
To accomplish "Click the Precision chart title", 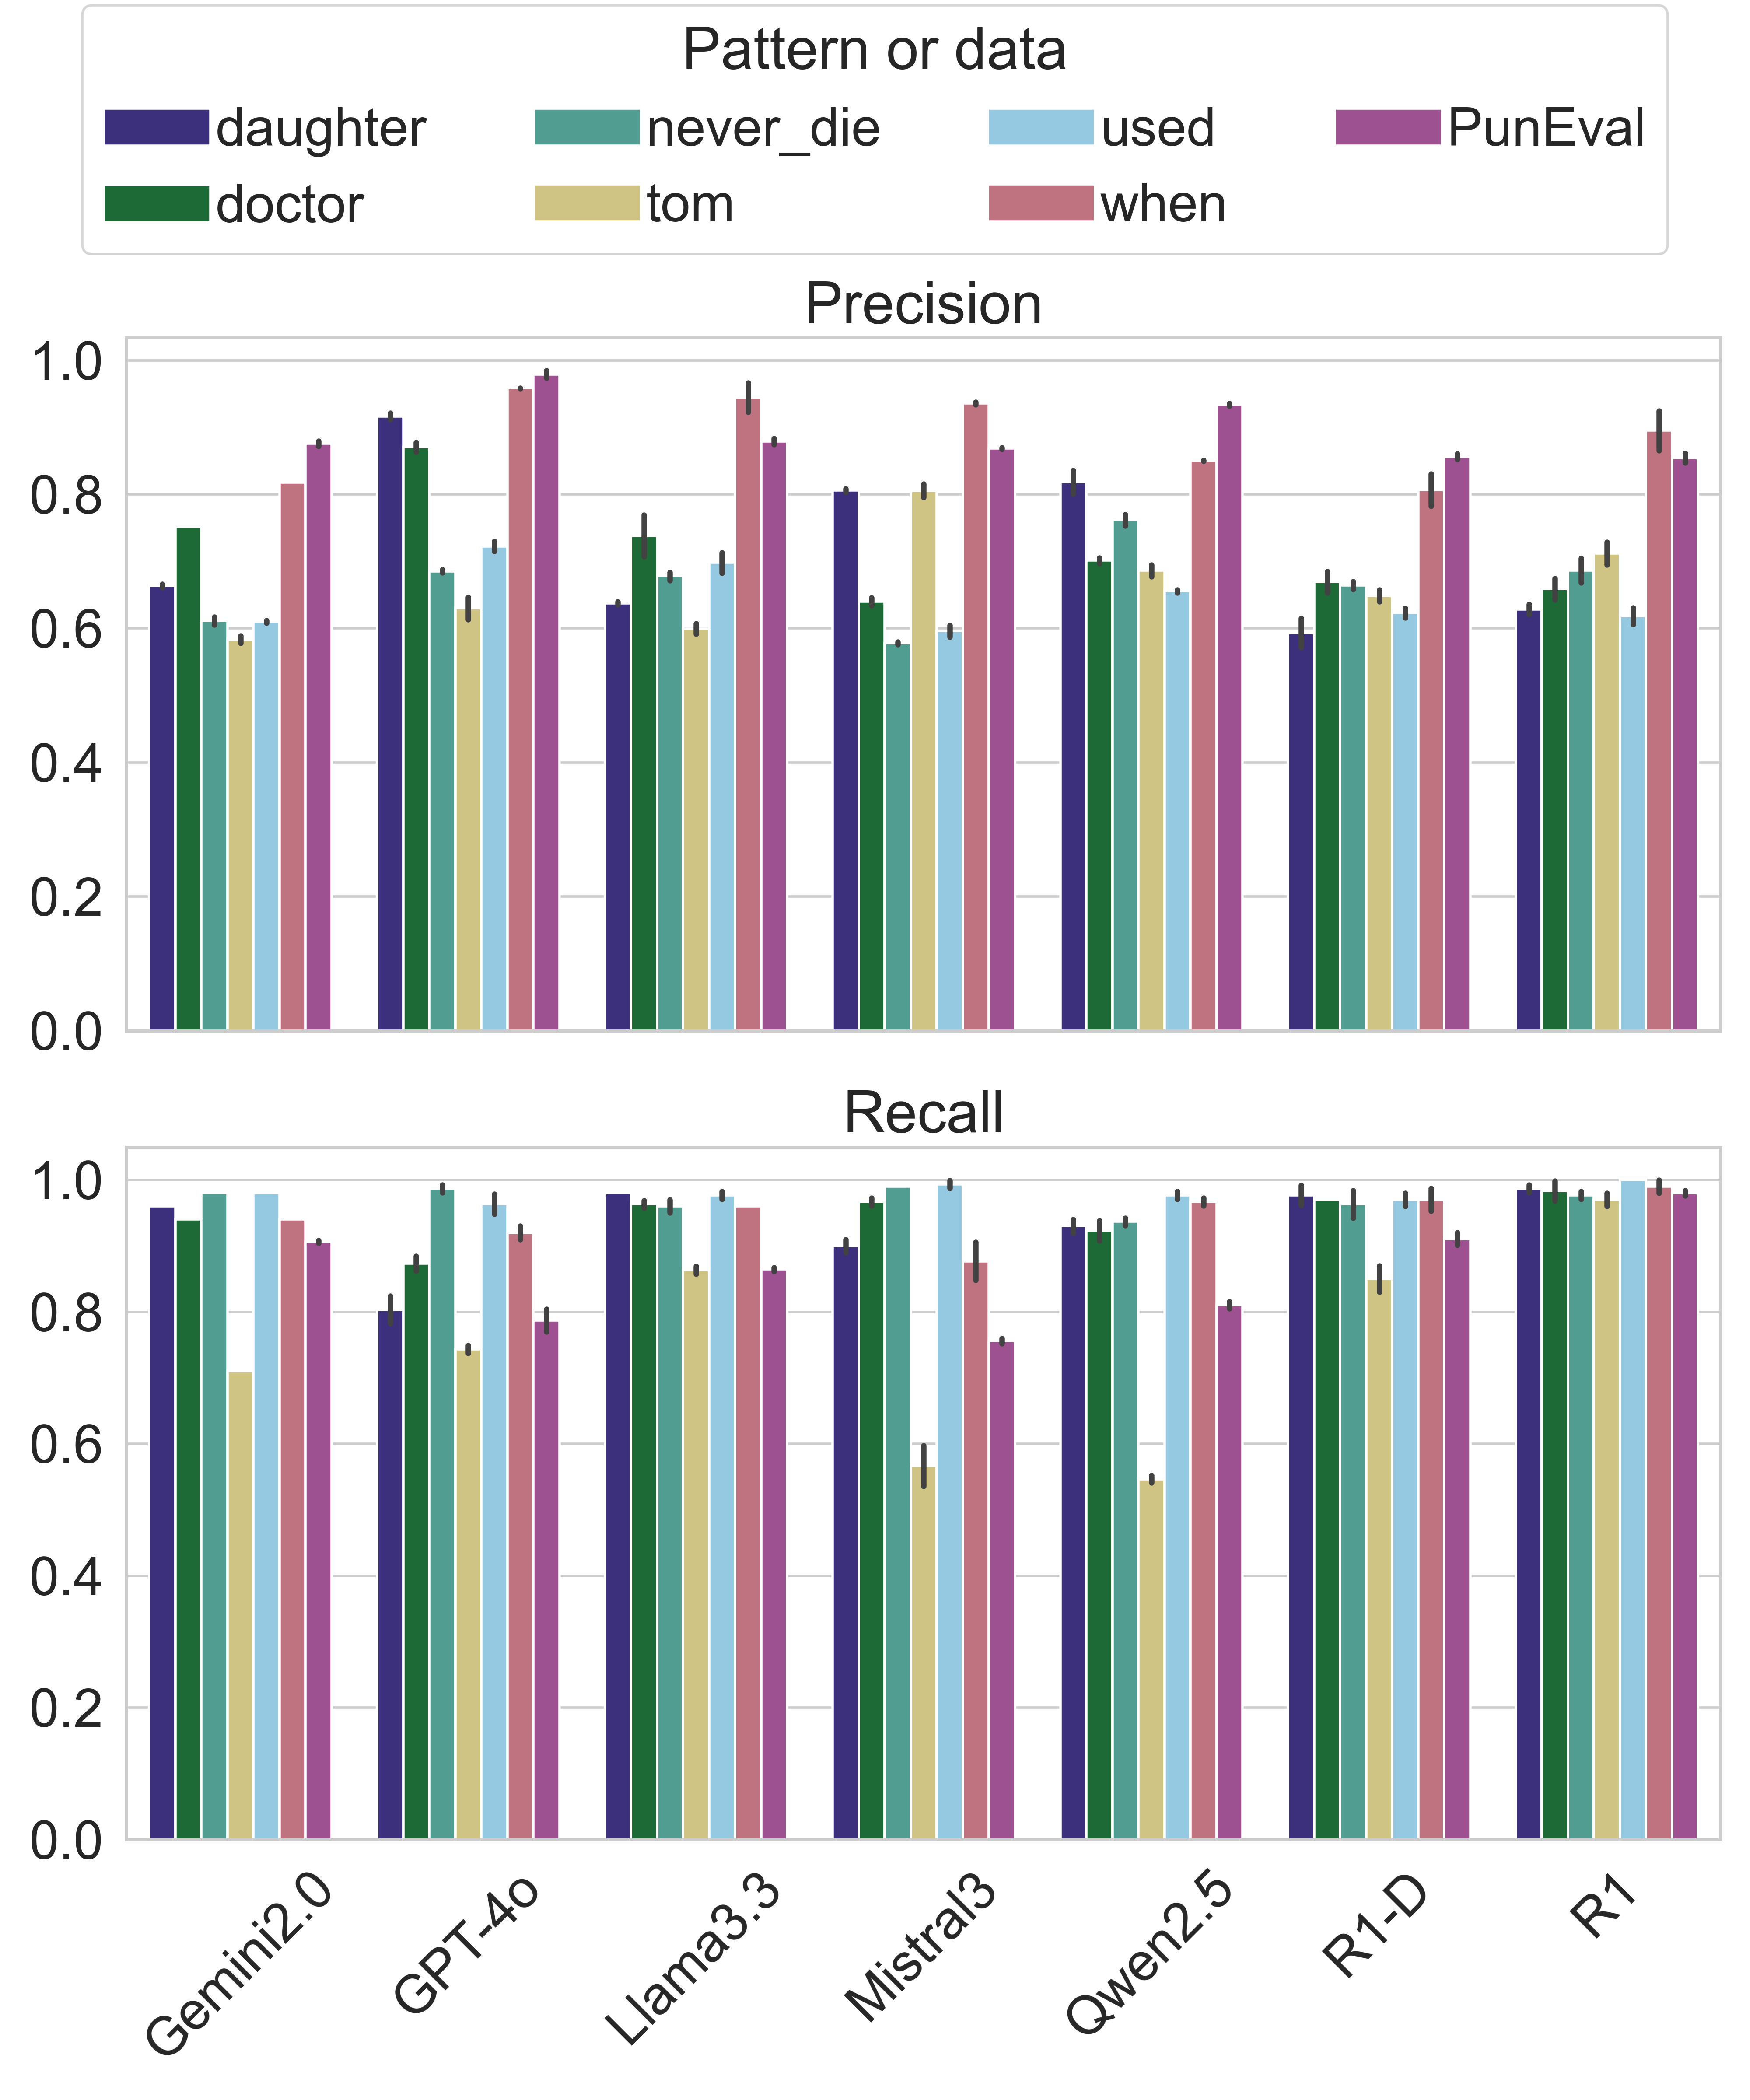I will [x=923, y=304].
